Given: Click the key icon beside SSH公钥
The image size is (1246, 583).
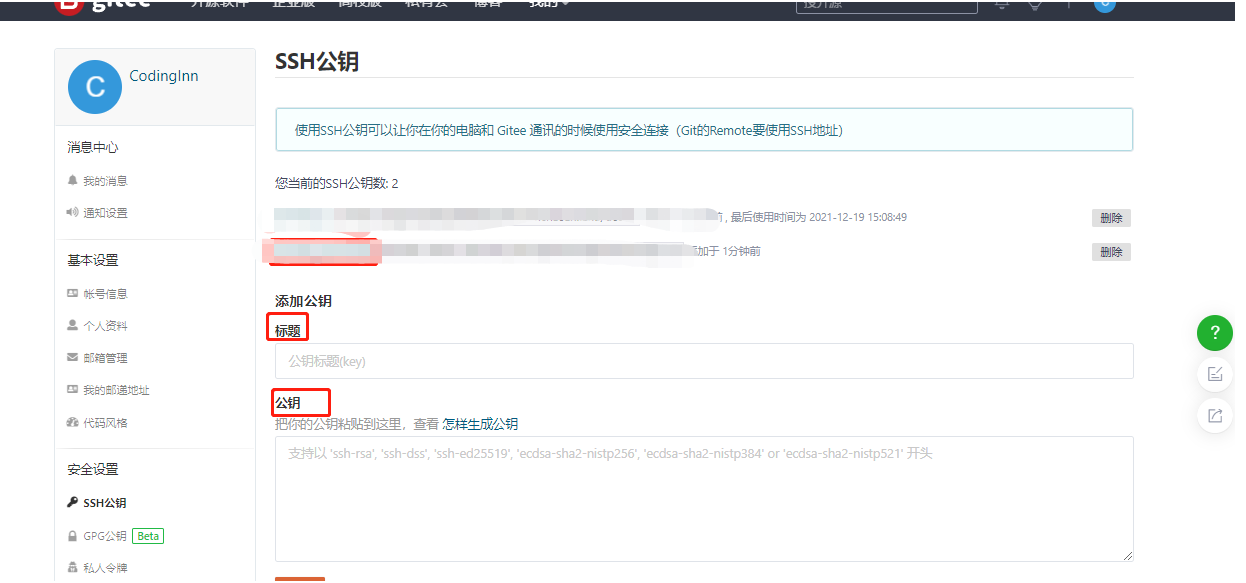Looking at the screenshot, I should pyautogui.click(x=72, y=503).
